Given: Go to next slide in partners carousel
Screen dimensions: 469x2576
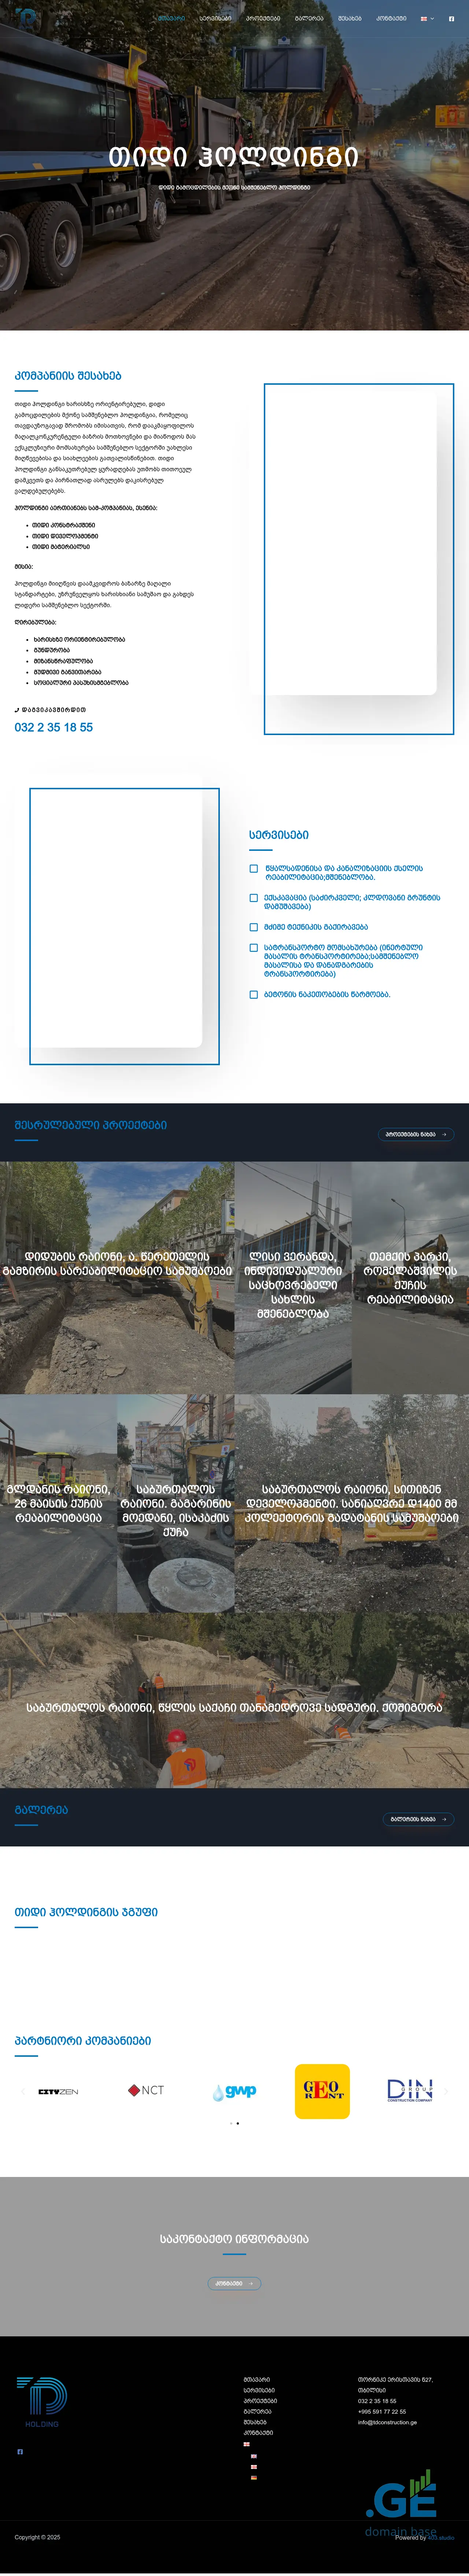Looking at the screenshot, I should click(446, 2091).
